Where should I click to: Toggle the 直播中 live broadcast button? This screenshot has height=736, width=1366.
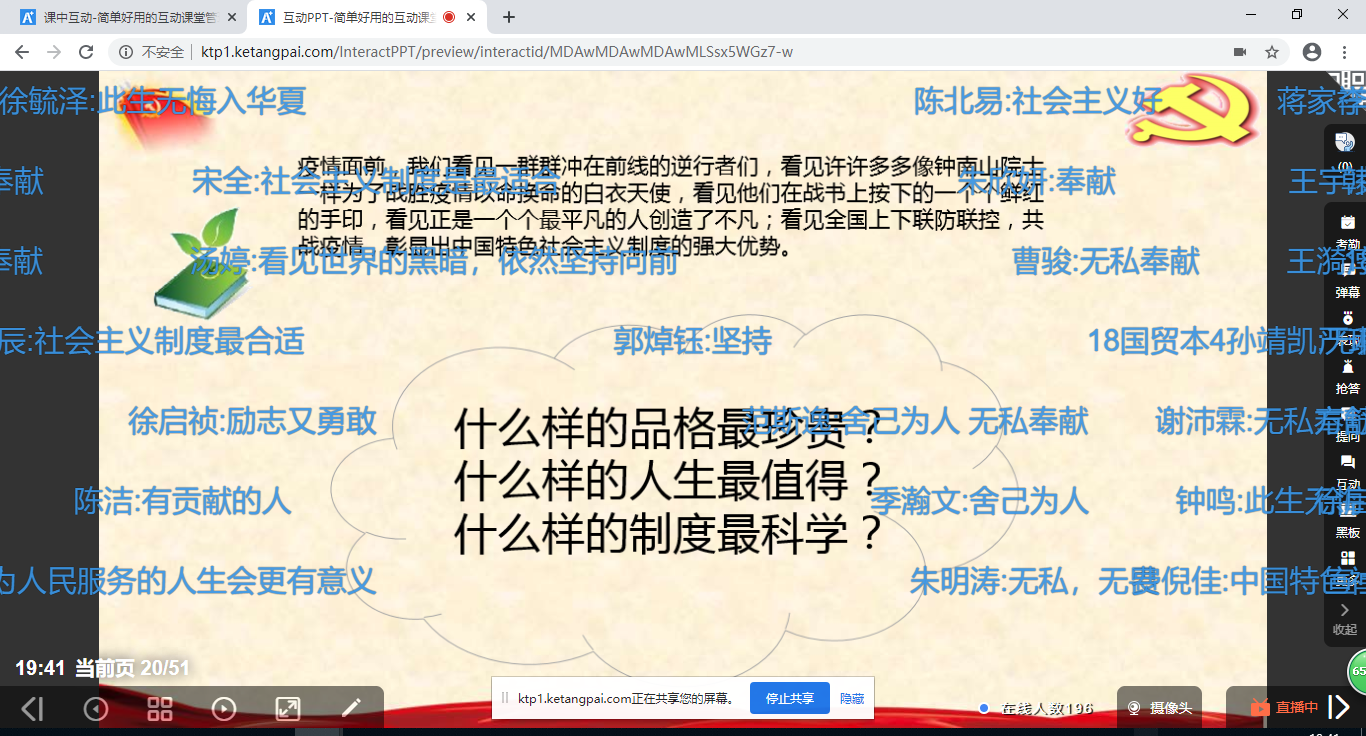pos(1285,708)
